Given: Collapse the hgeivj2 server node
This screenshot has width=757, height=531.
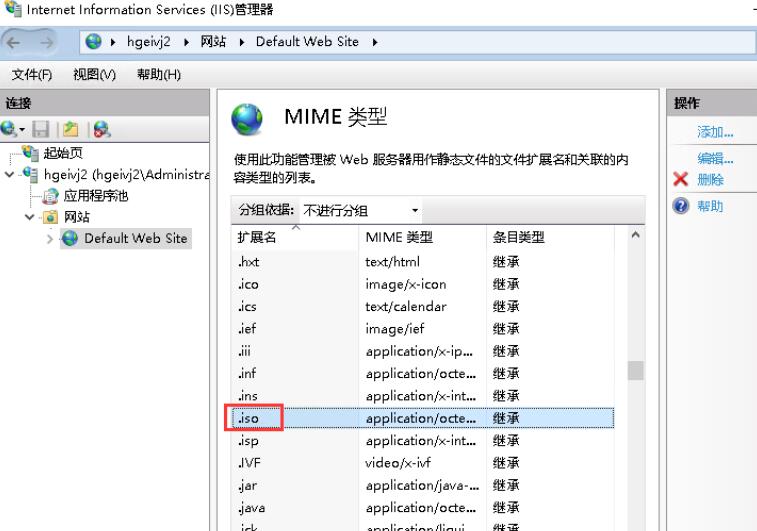Looking at the screenshot, I should point(9,174).
